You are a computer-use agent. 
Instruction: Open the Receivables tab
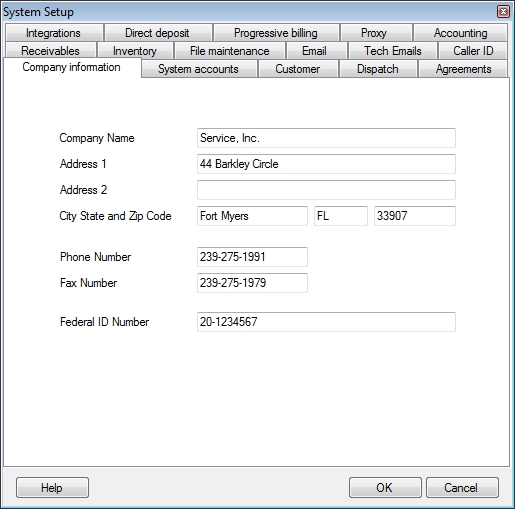(x=51, y=51)
